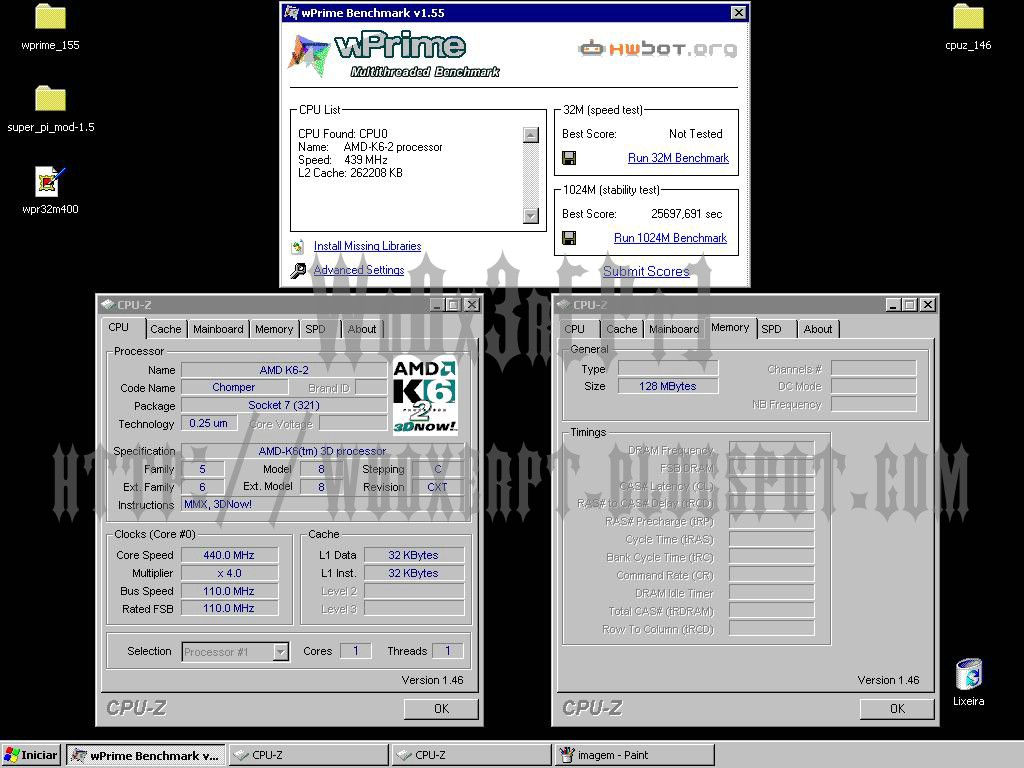Click OK in the left CPU-Z window
The width and height of the screenshot is (1024, 768).
[441, 709]
